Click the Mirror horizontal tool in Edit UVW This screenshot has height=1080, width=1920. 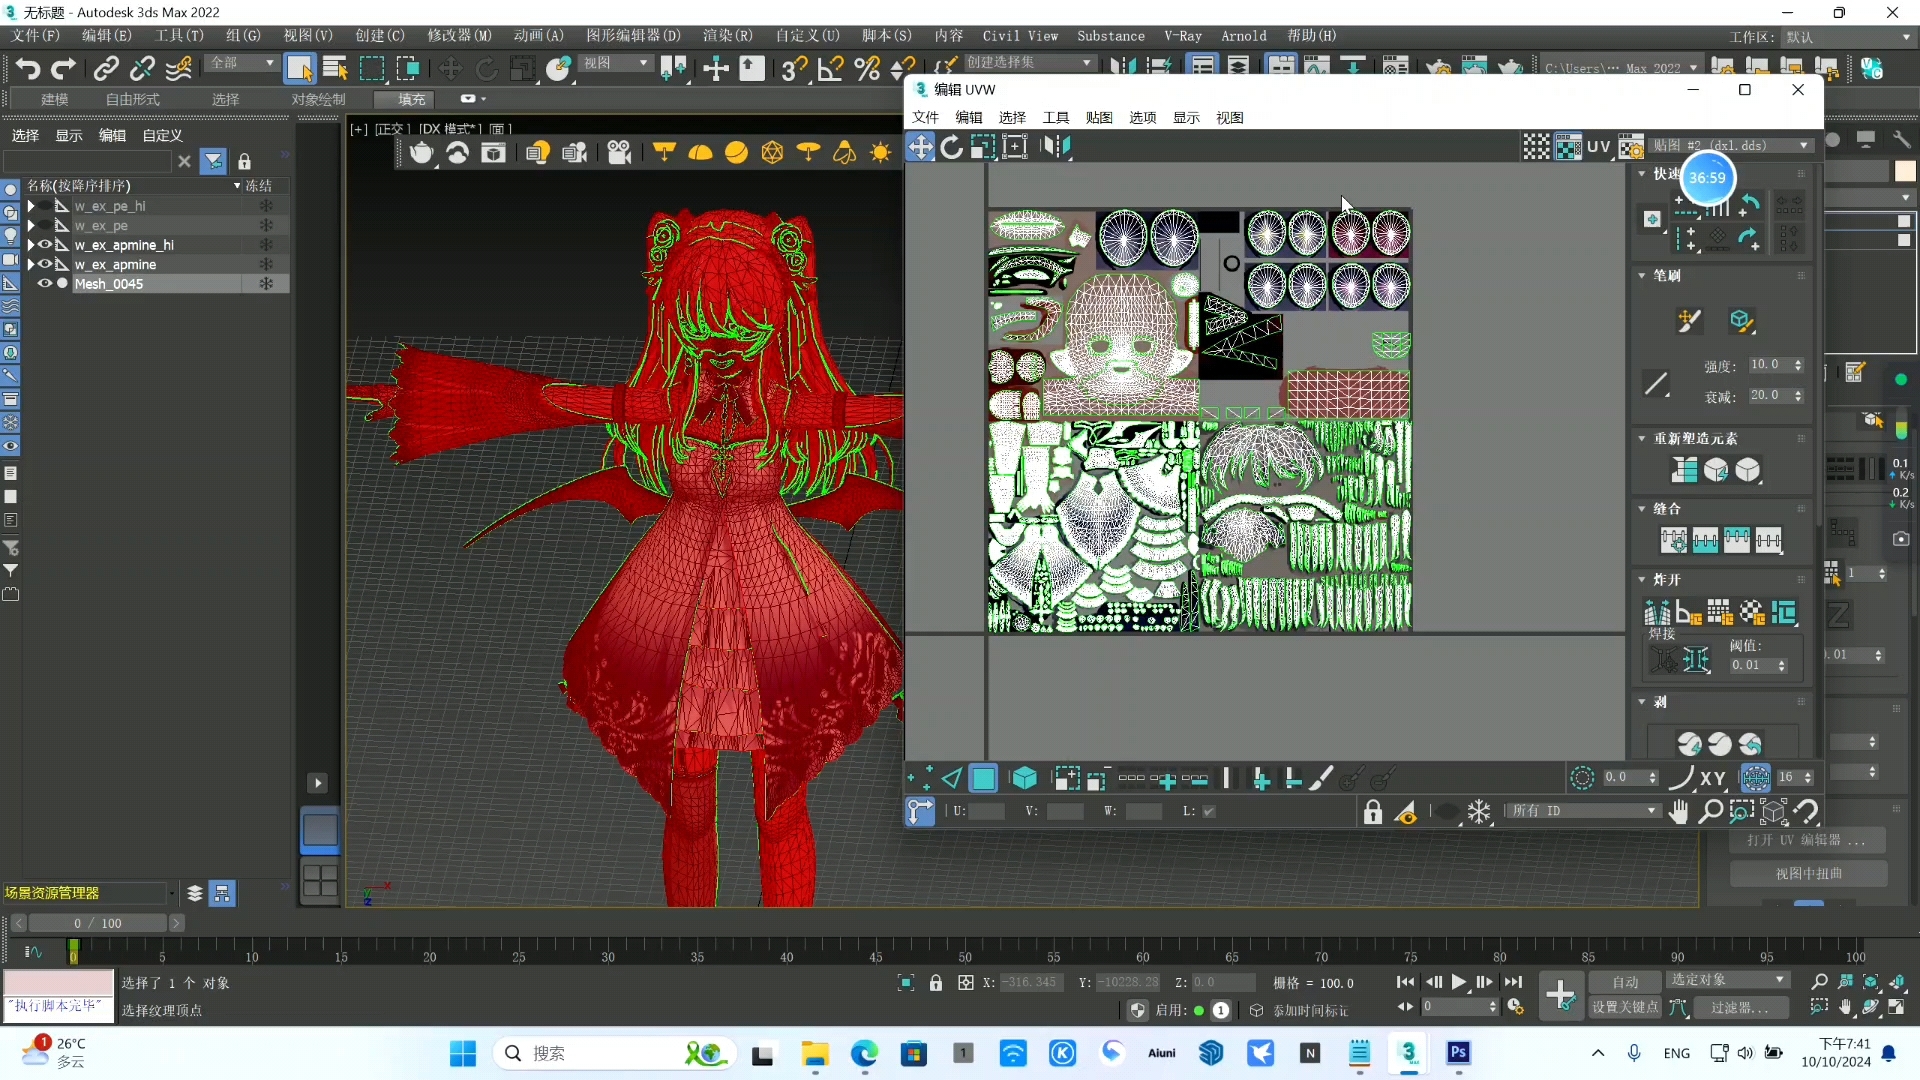click(1056, 147)
